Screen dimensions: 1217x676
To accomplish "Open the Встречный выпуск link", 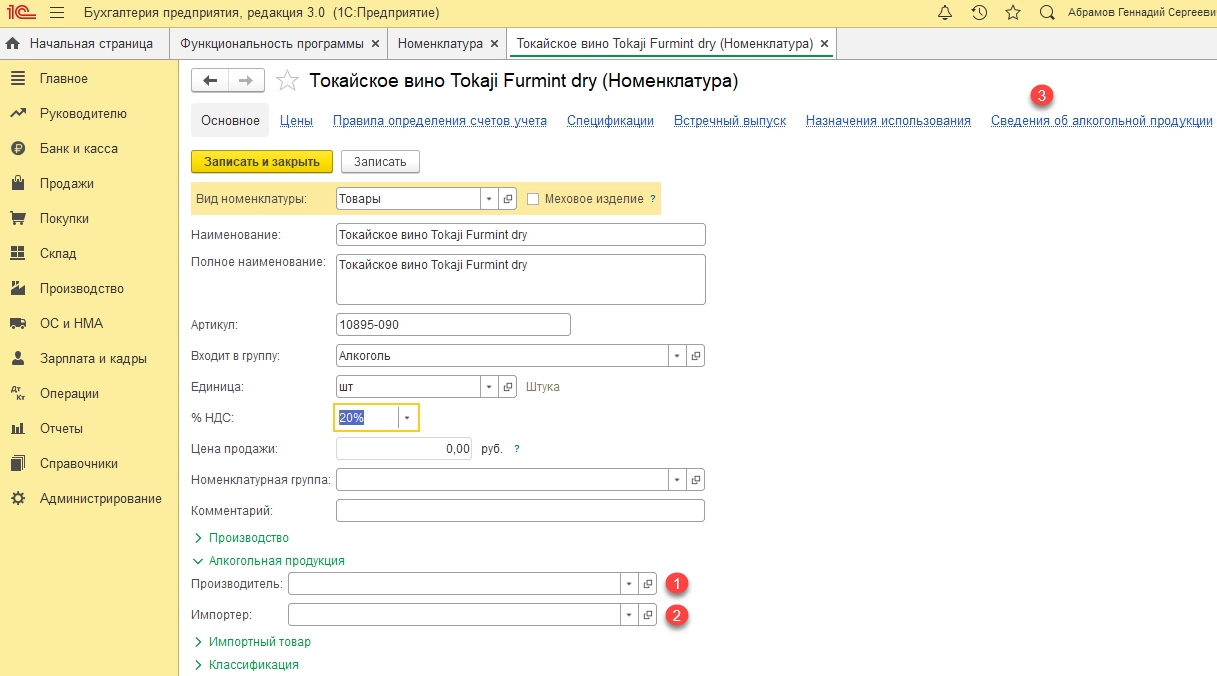I will click(x=730, y=121).
